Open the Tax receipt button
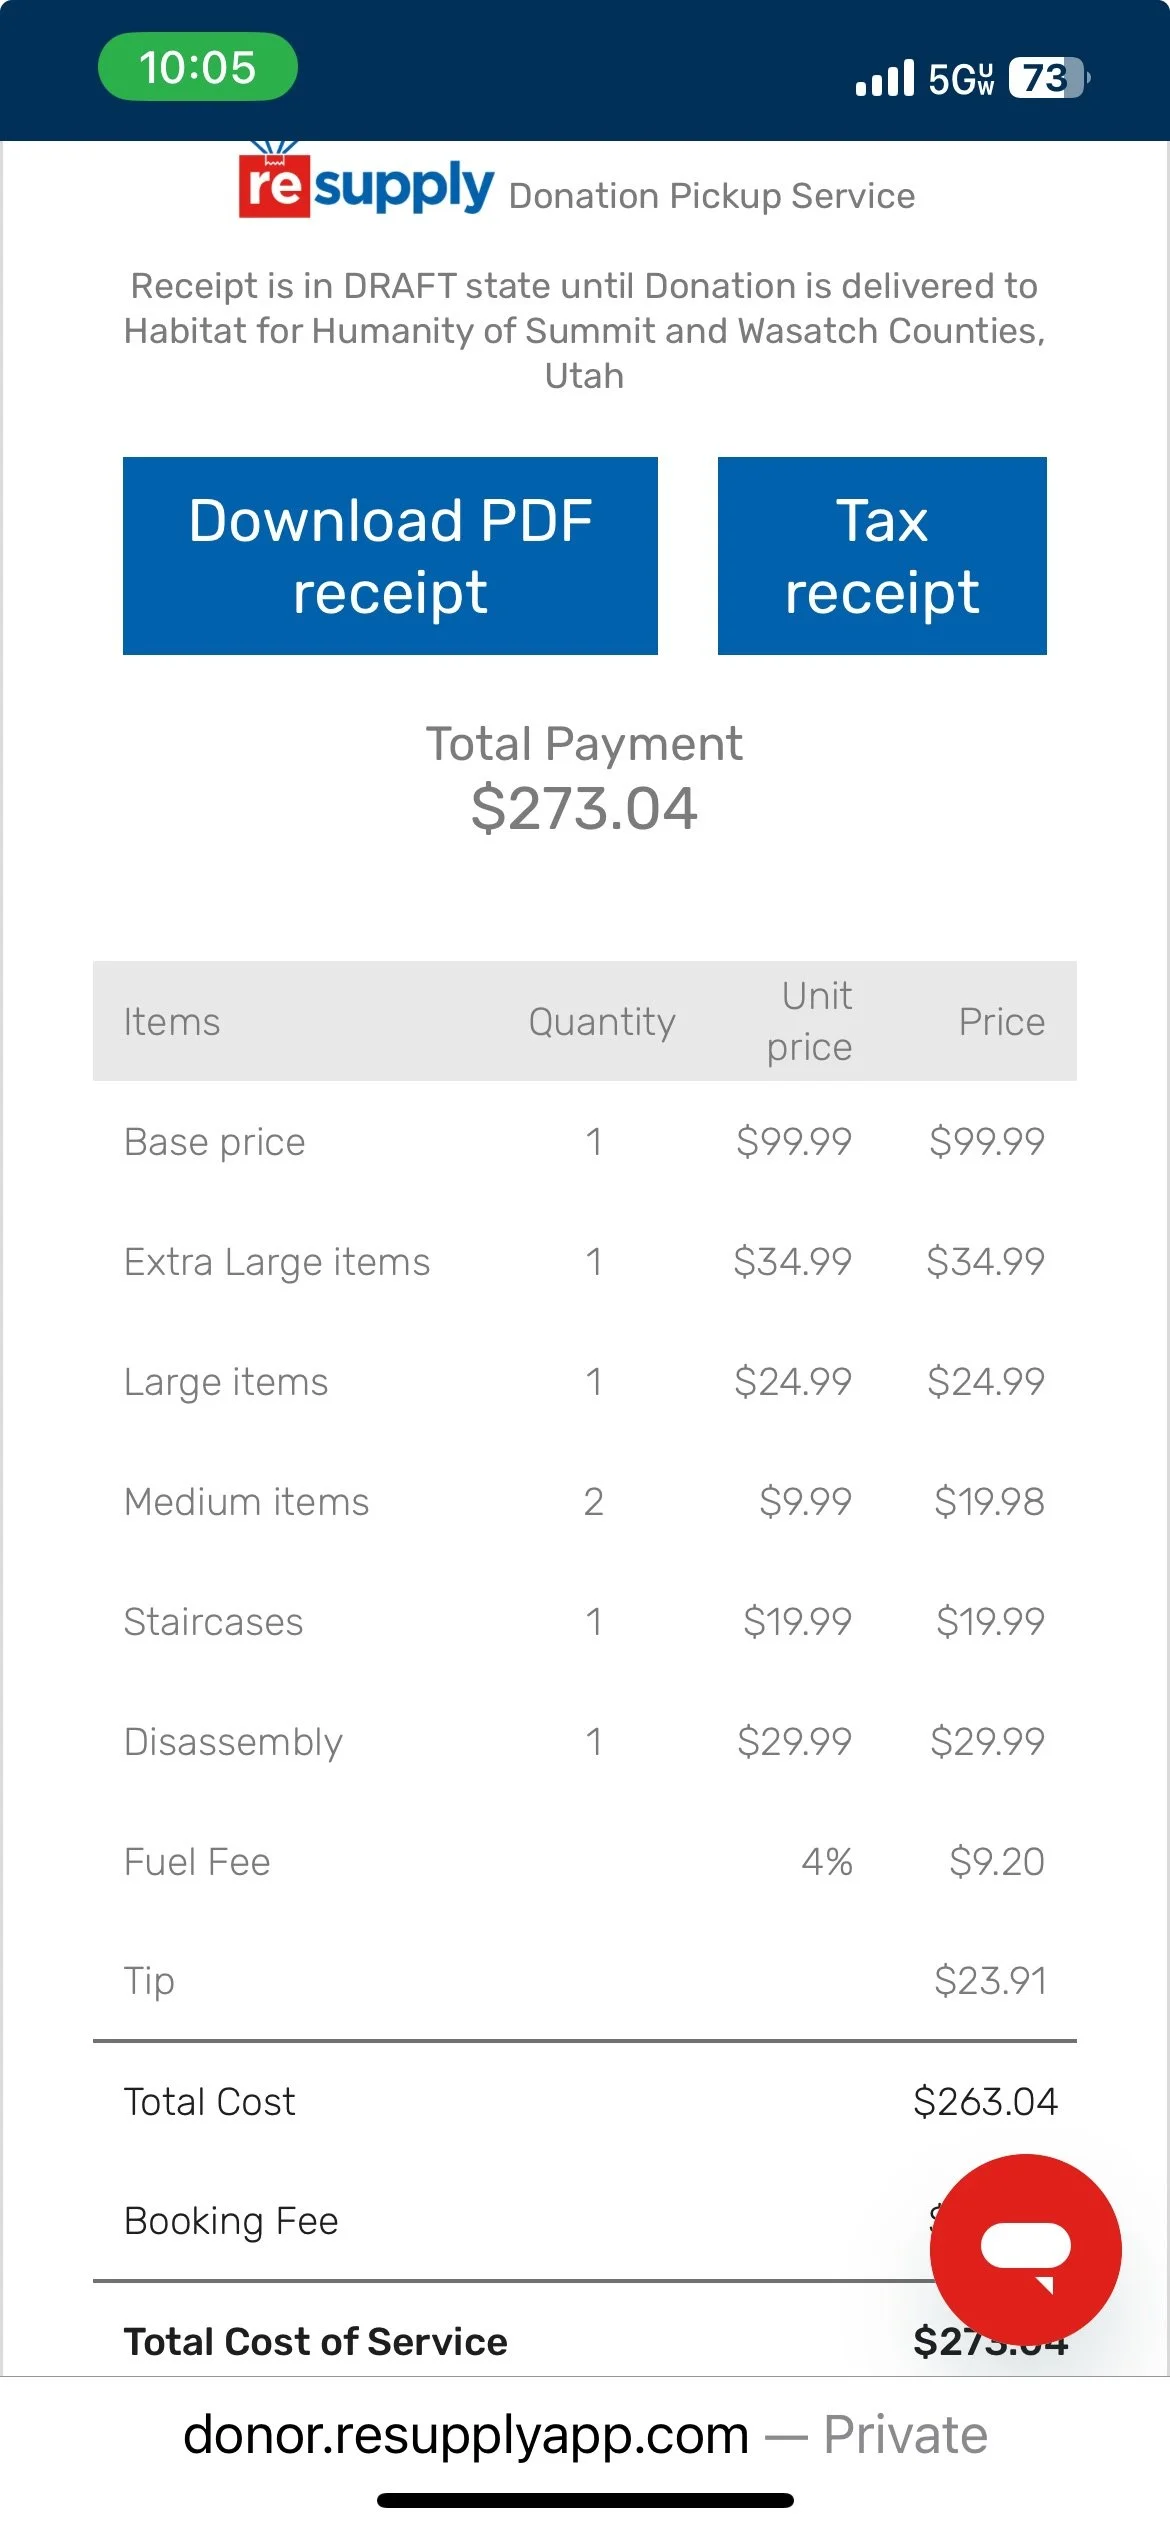Screen dimensions: 1170x2532 pyautogui.click(x=882, y=556)
